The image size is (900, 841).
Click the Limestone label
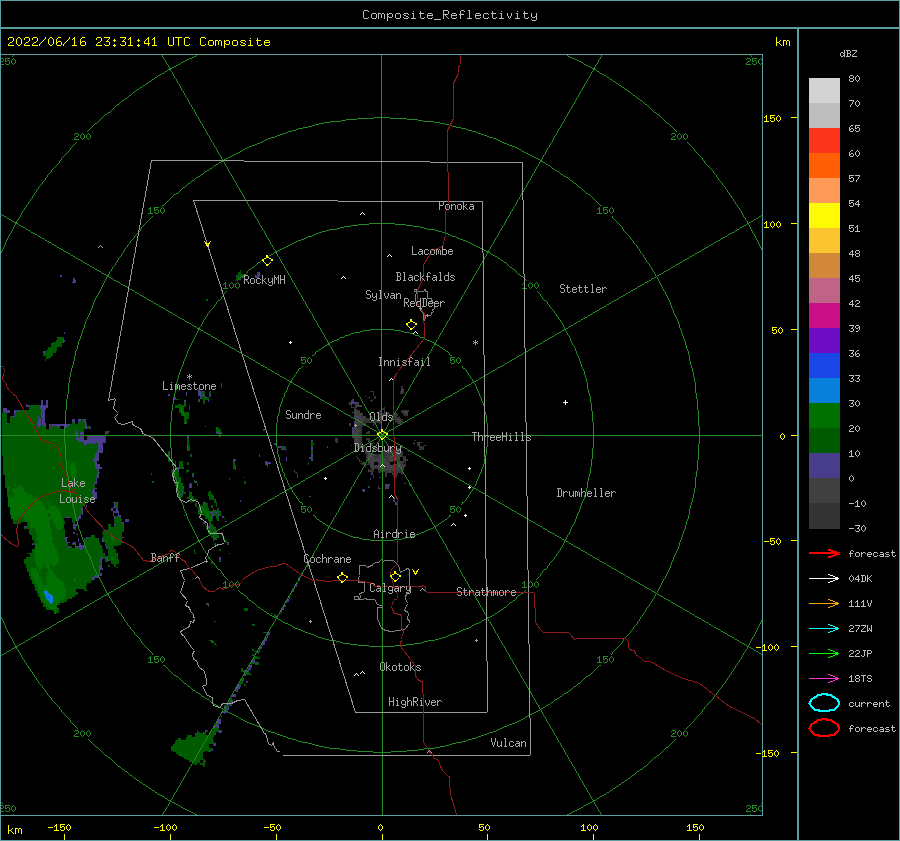pos(189,386)
